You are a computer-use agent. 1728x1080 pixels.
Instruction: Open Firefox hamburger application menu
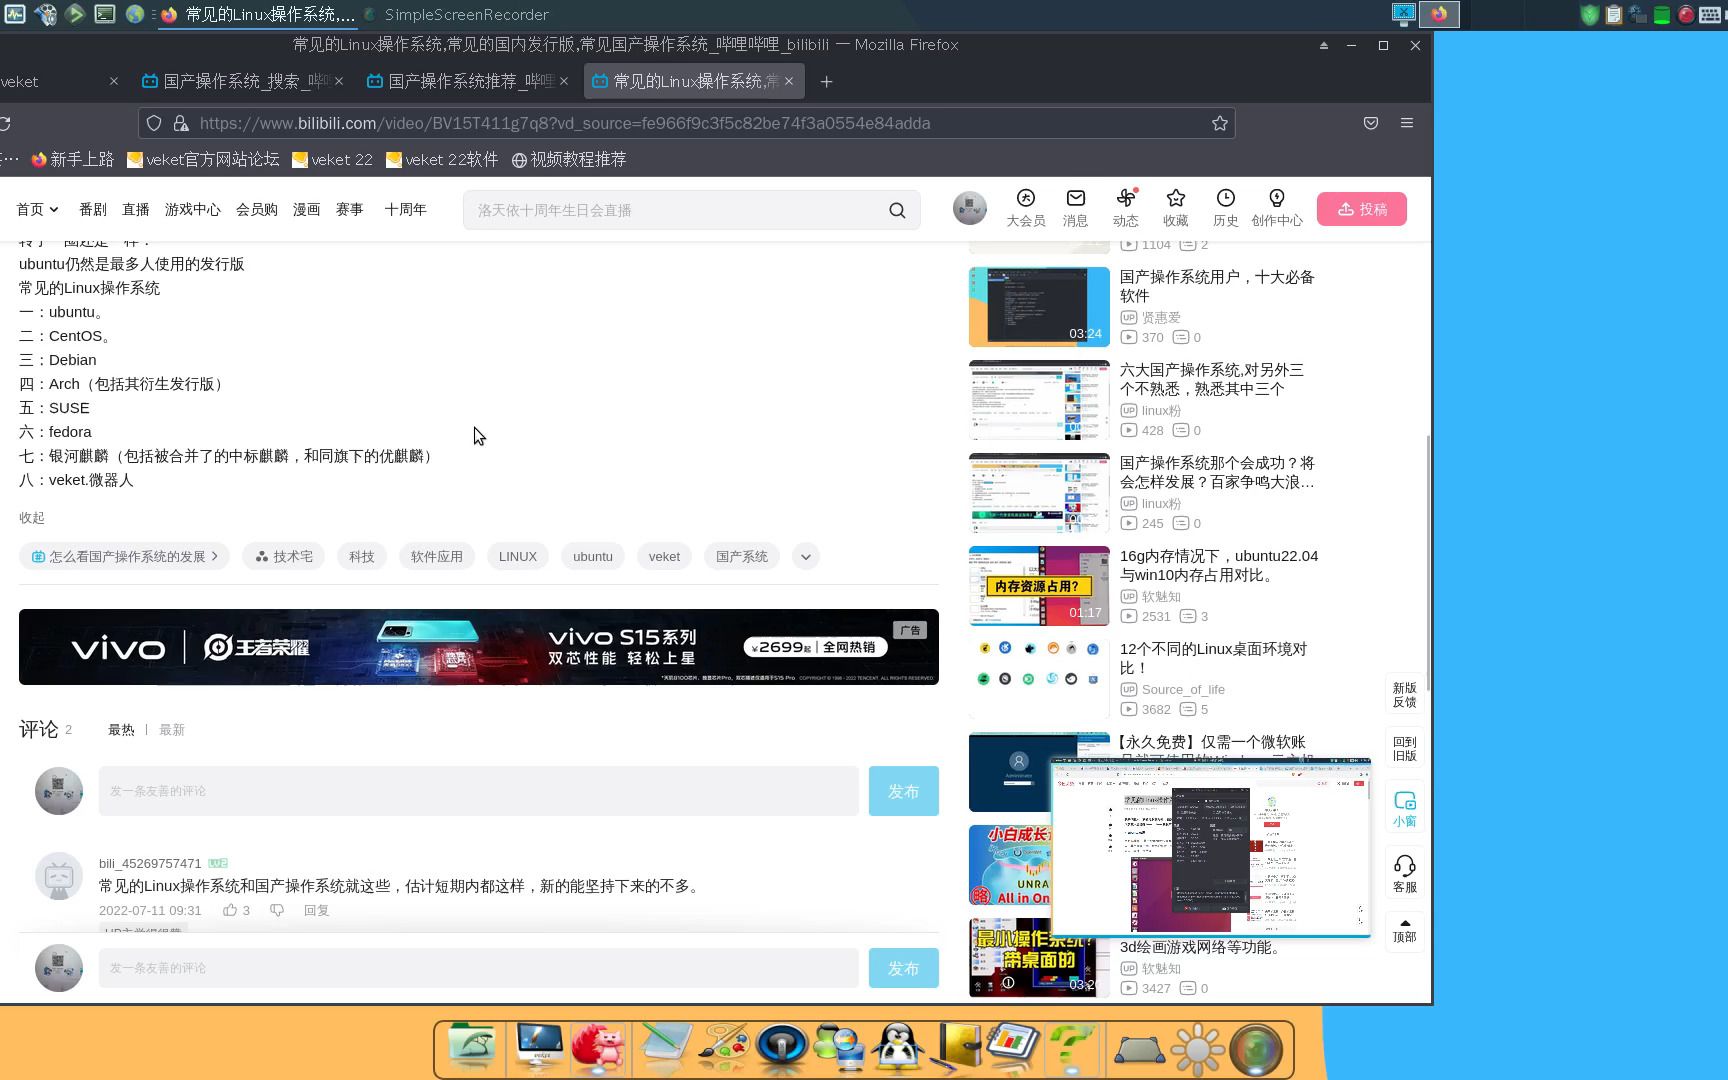pos(1407,123)
